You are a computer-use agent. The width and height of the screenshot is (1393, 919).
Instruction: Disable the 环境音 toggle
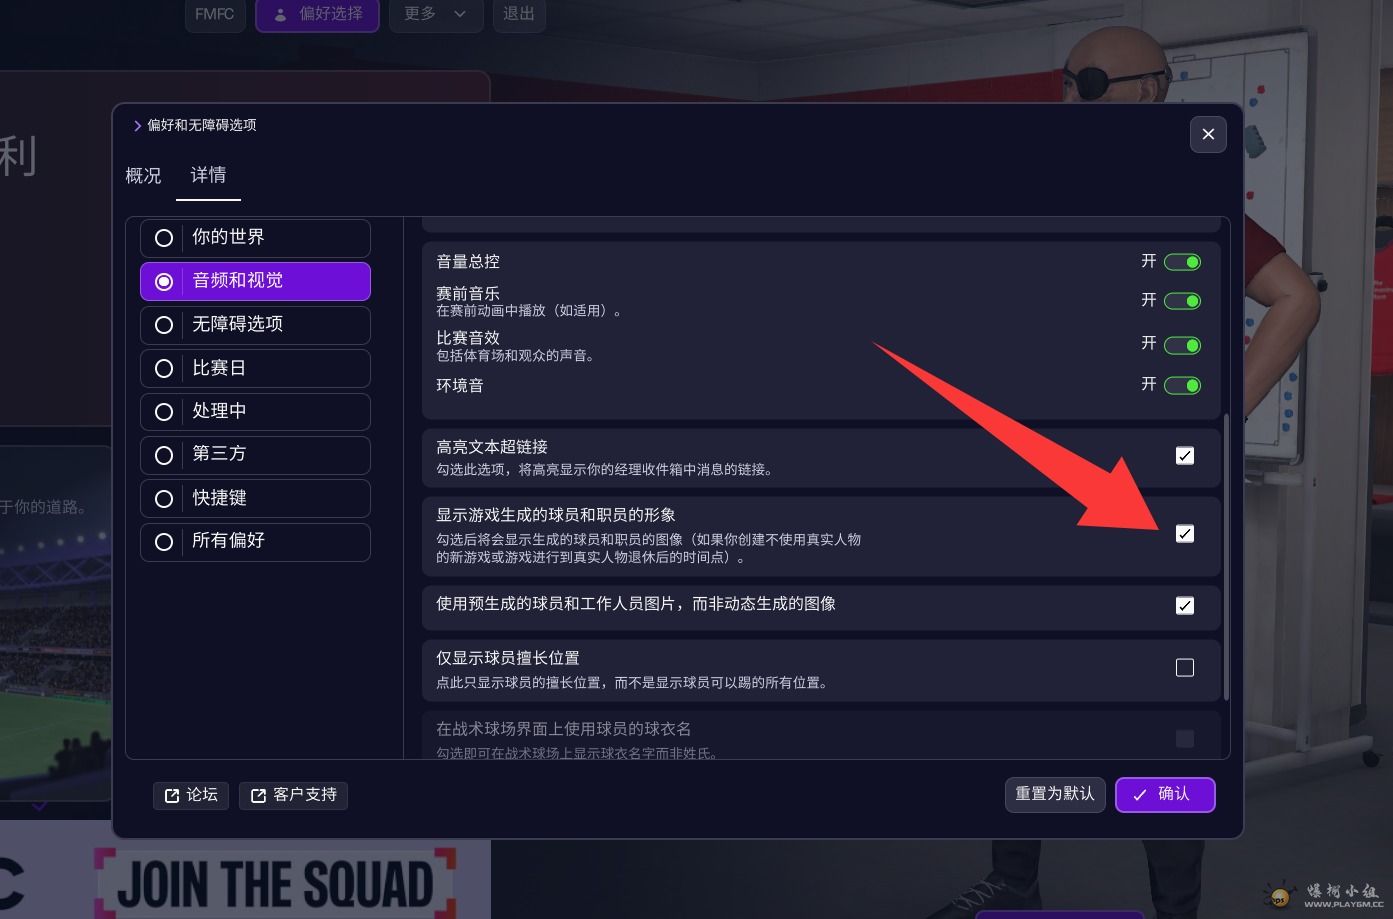click(1182, 385)
